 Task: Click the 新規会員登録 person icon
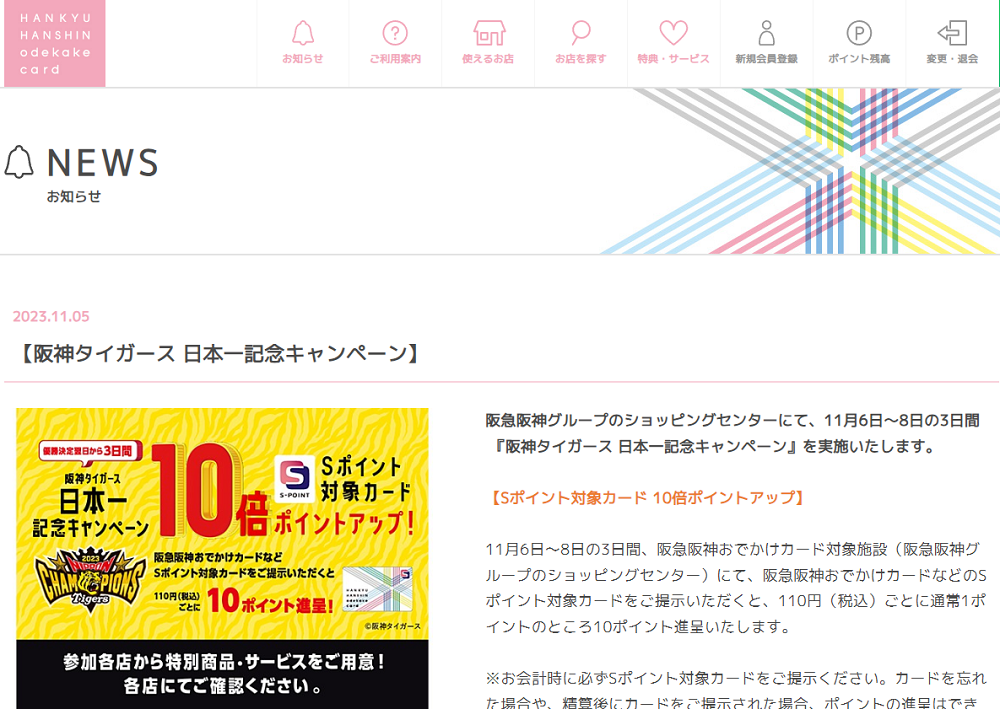(767, 33)
